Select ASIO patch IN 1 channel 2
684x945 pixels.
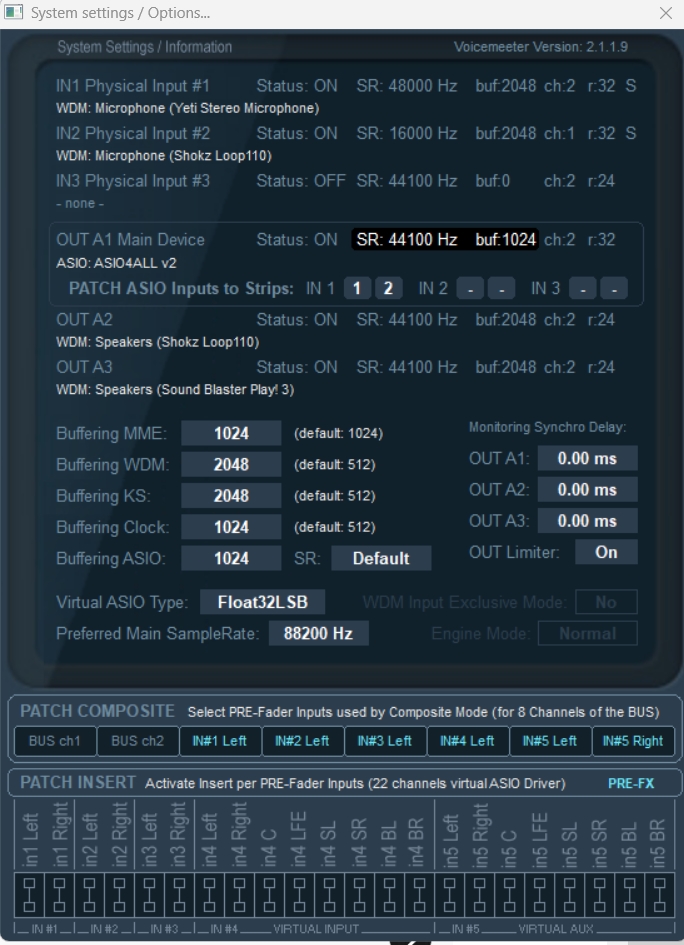coord(389,289)
